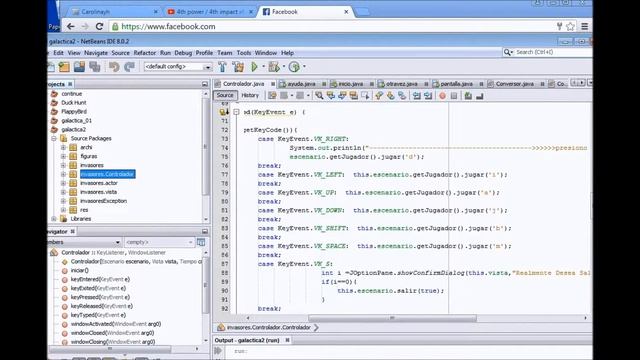Expand the invasores.actor package
This screenshot has height=360, width=640.
coord(63,183)
